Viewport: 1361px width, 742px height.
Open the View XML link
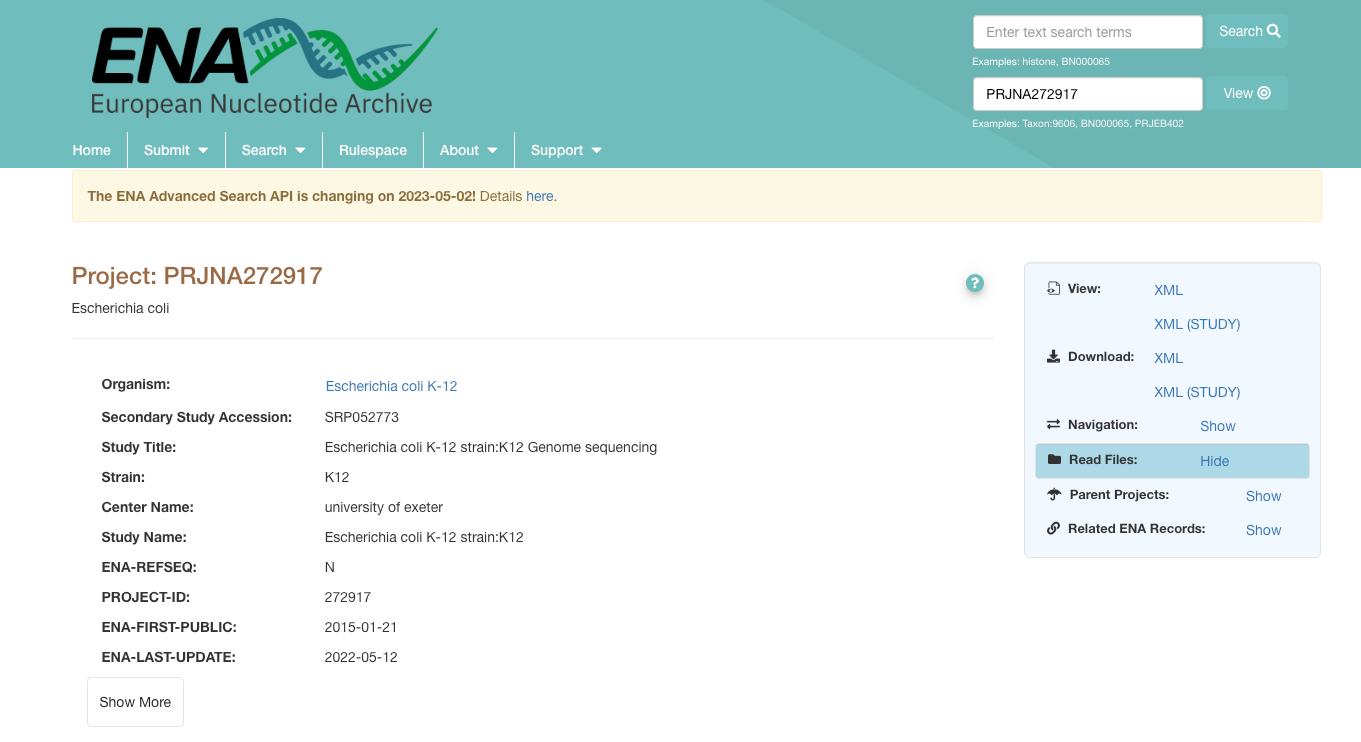pyautogui.click(x=1168, y=290)
